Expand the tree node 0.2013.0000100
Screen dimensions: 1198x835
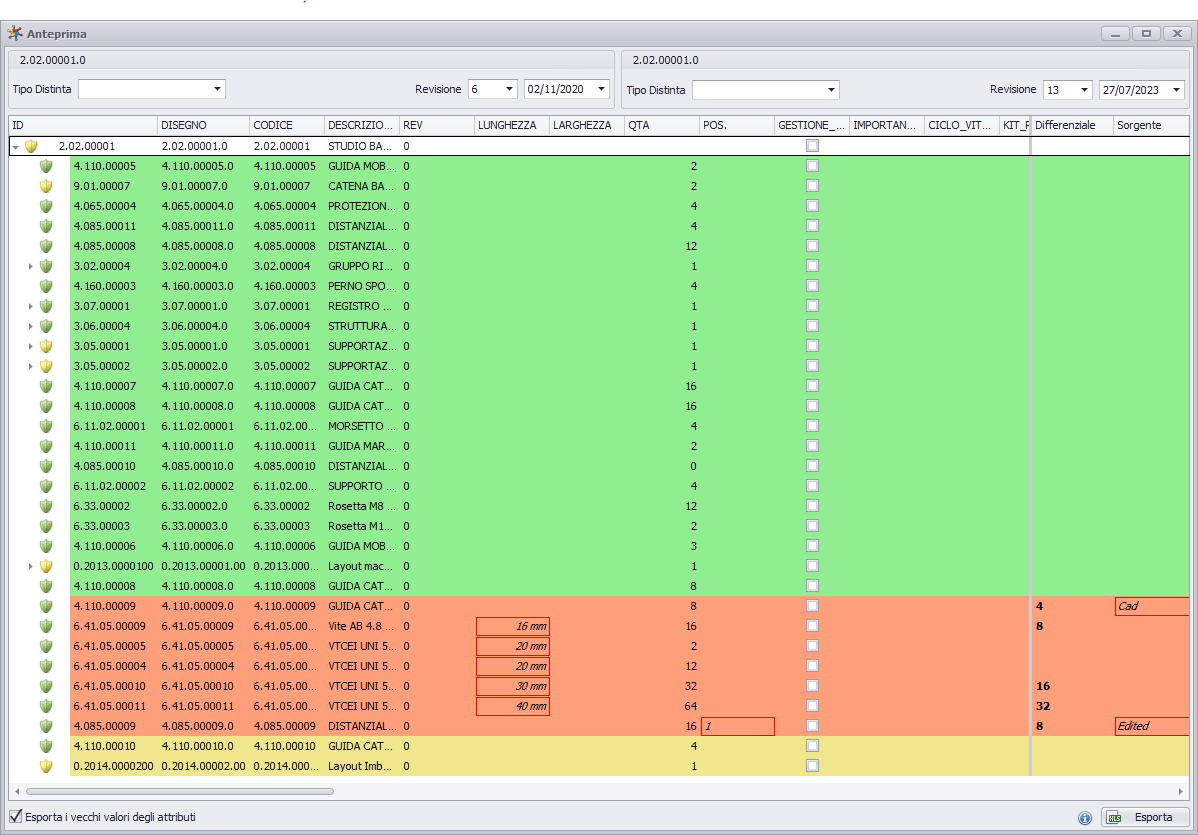pos(31,567)
